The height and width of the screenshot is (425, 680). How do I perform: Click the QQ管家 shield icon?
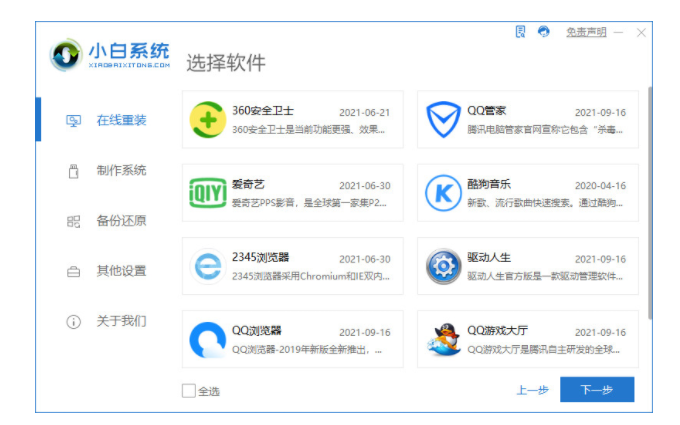(443, 120)
